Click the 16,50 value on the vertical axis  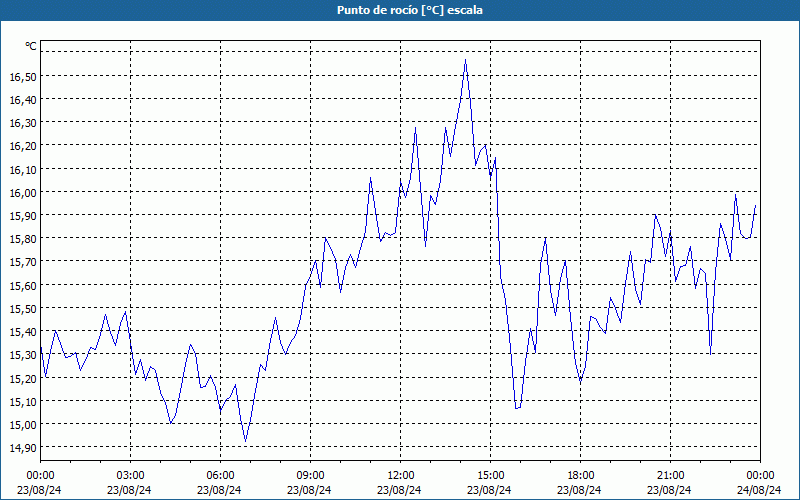click(x=23, y=77)
